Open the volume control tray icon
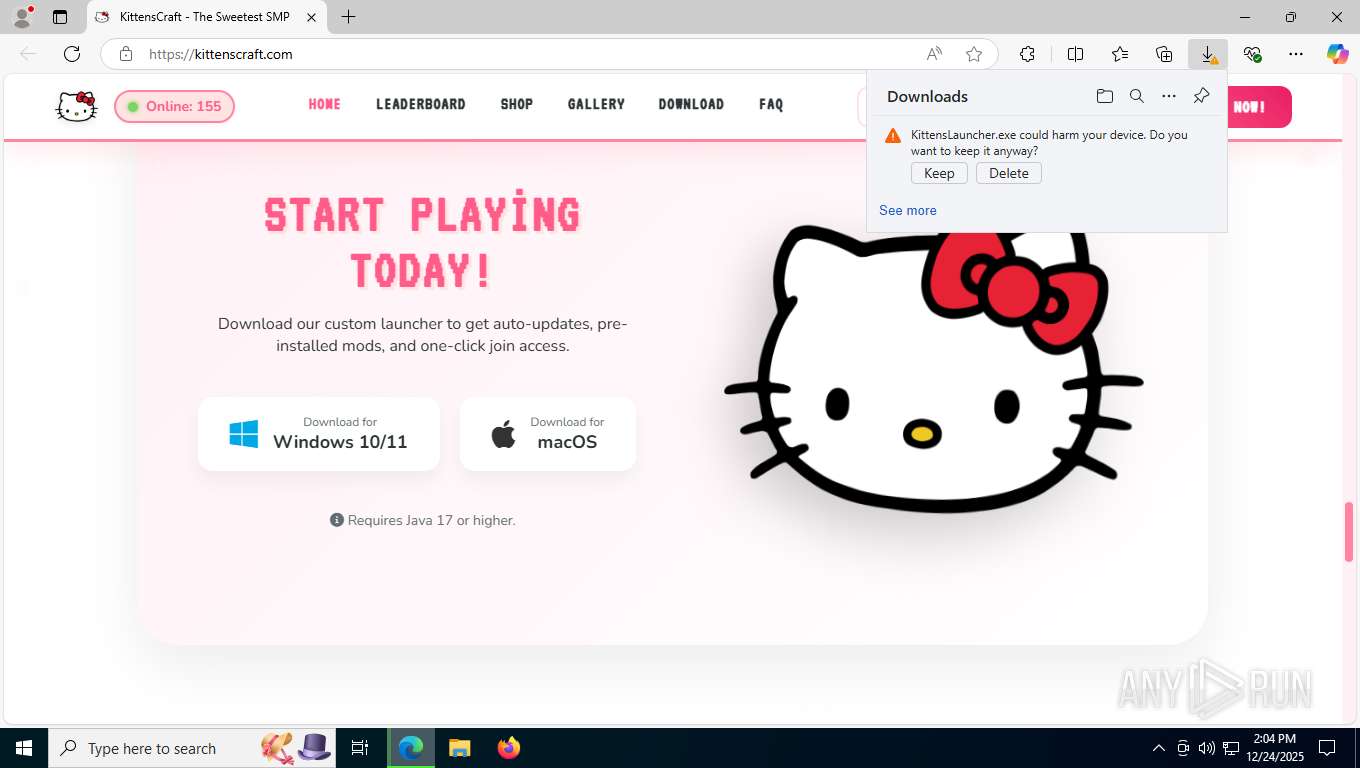Viewport: 1360px width, 768px height. (1206, 748)
